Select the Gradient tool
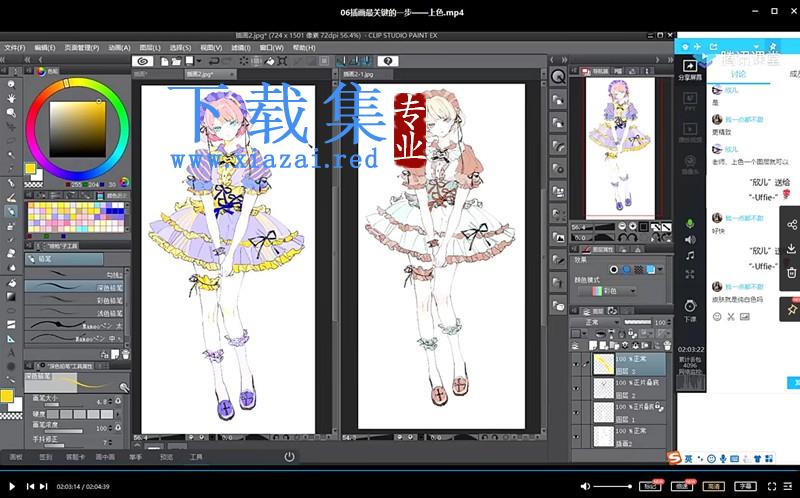Screen dimensions: 800x498 pyautogui.click(x=11, y=296)
